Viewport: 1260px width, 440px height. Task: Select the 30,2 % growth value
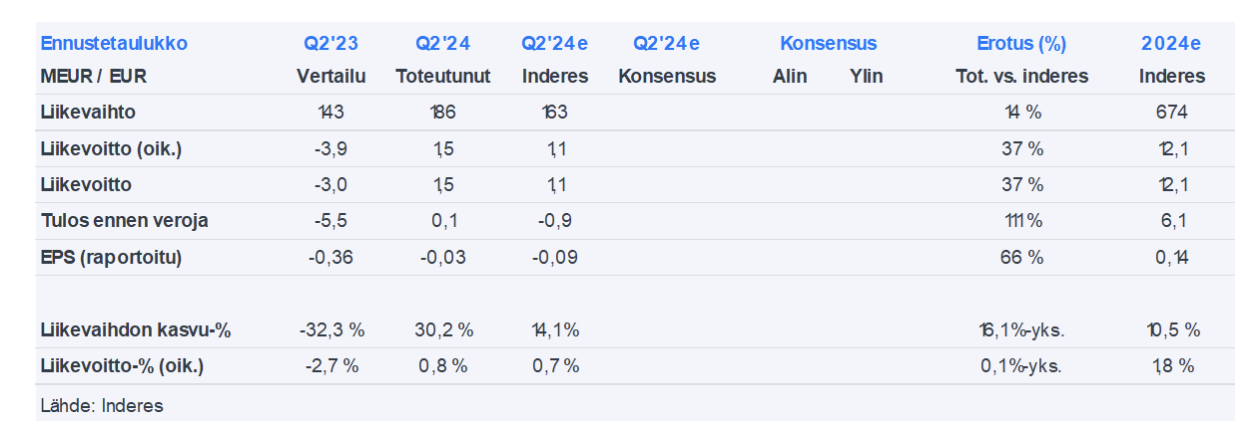click(443, 330)
